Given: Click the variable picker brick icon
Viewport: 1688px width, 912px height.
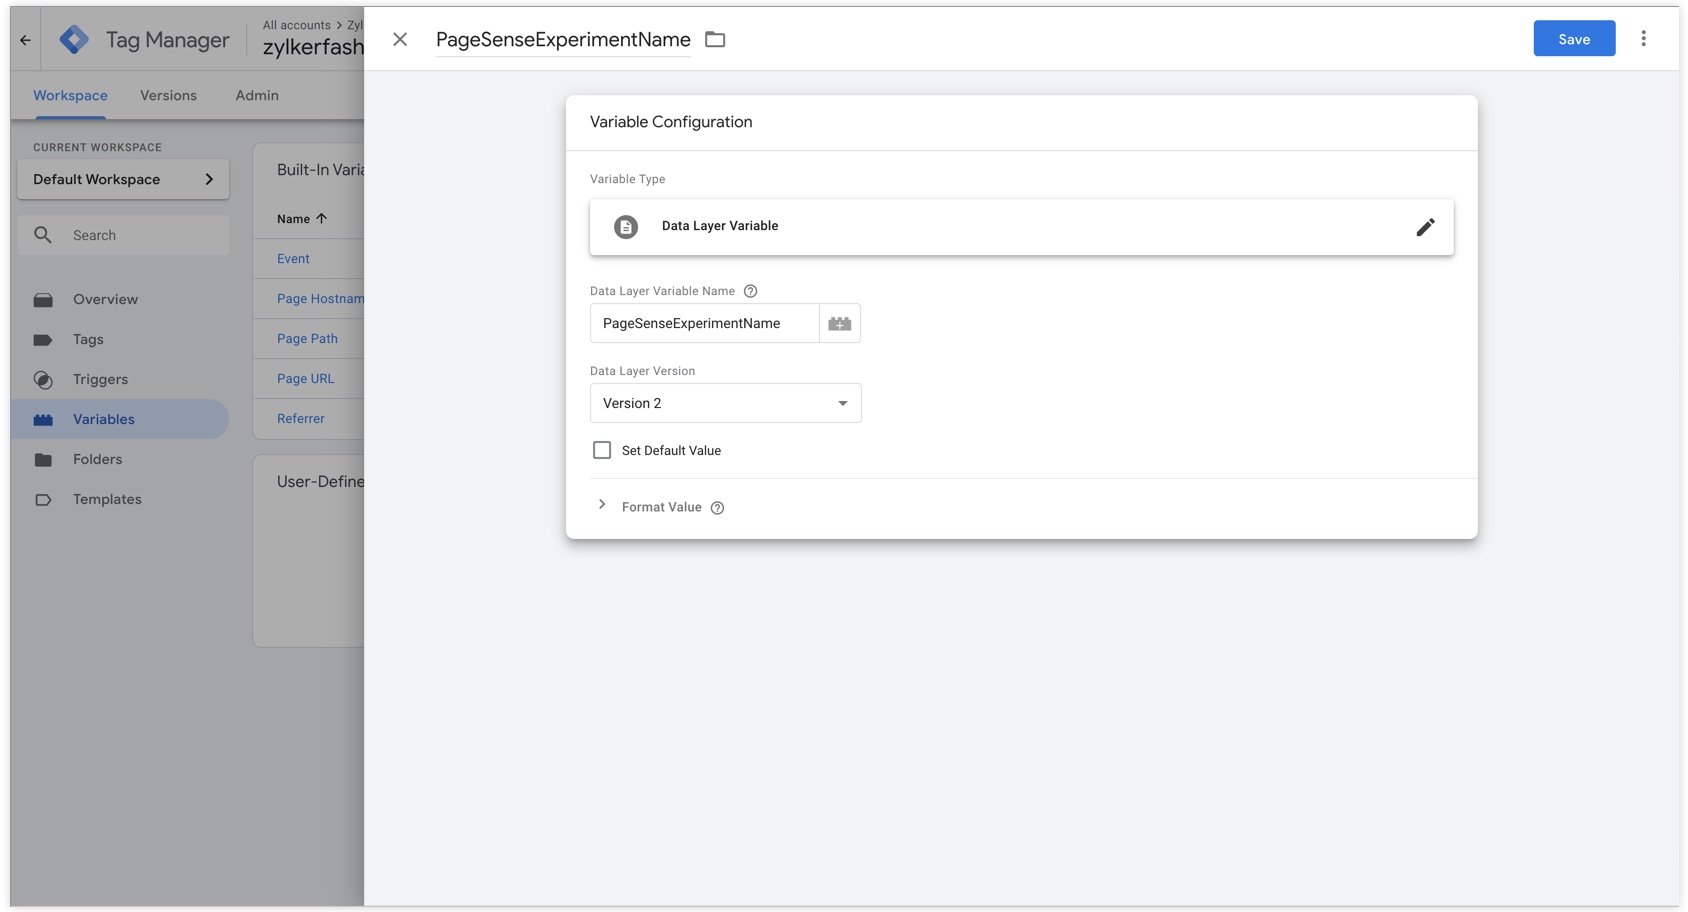Looking at the screenshot, I should pyautogui.click(x=840, y=324).
